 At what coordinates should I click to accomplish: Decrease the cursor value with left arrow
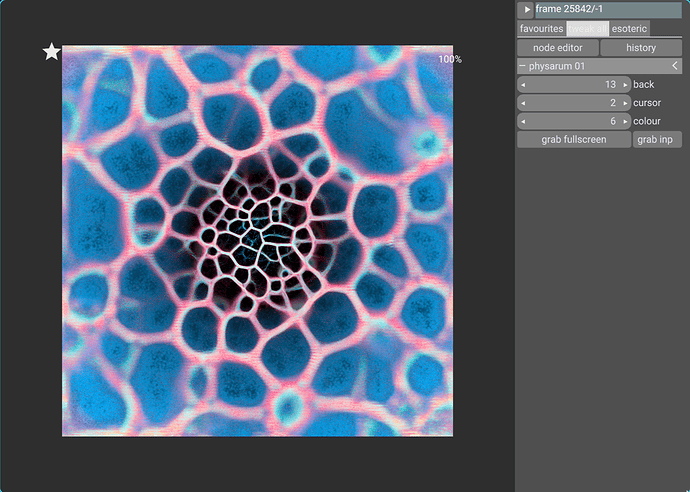[522, 103]
